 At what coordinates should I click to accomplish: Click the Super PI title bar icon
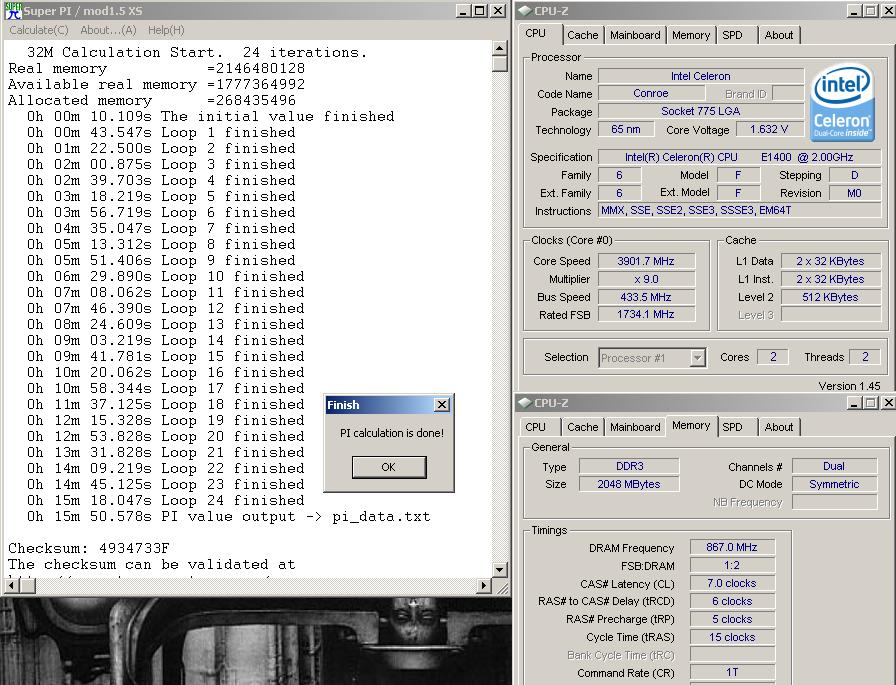click(13, 10)
